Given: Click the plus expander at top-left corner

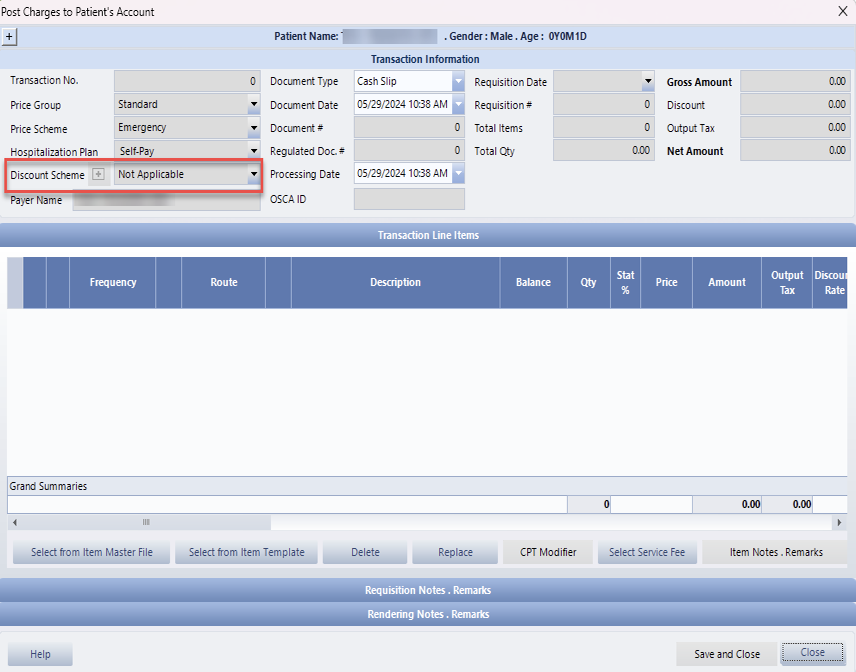Looking at the screenshot, I should coord(9,36).
